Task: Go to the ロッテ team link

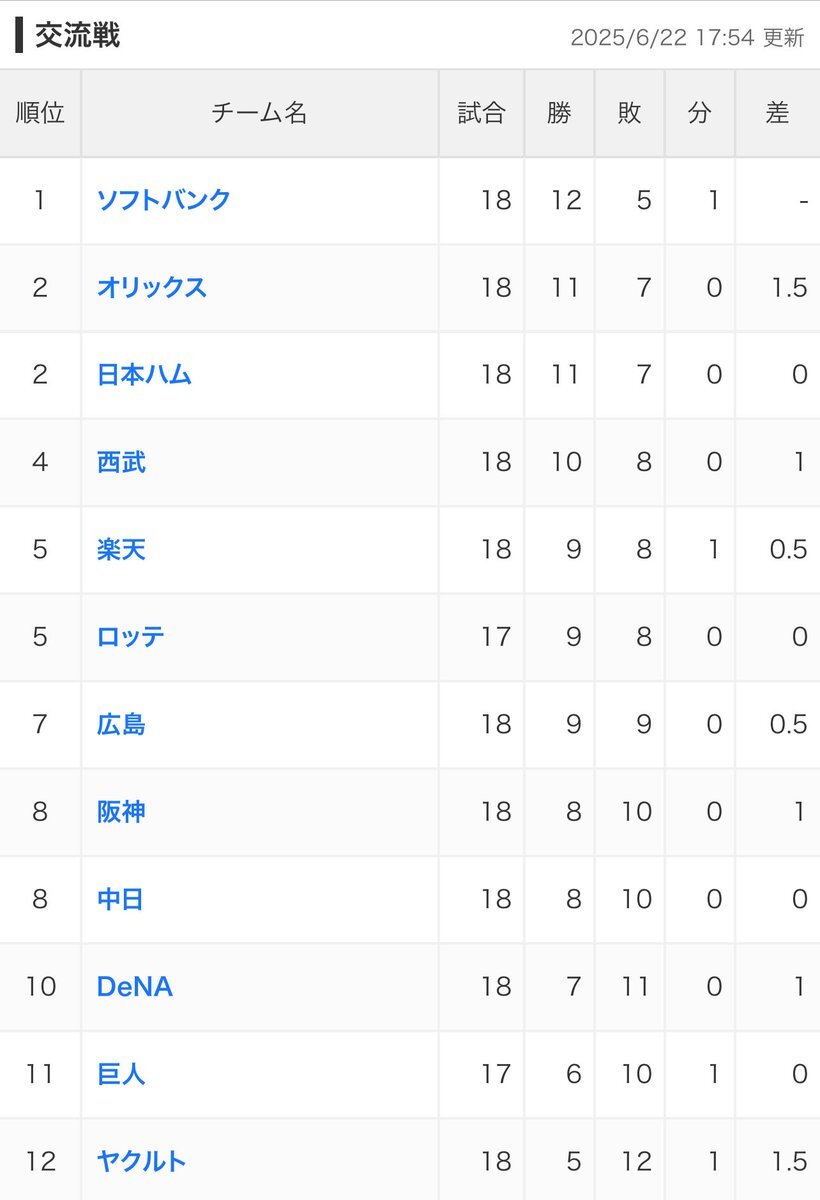Action: click(x=131, y=637)
